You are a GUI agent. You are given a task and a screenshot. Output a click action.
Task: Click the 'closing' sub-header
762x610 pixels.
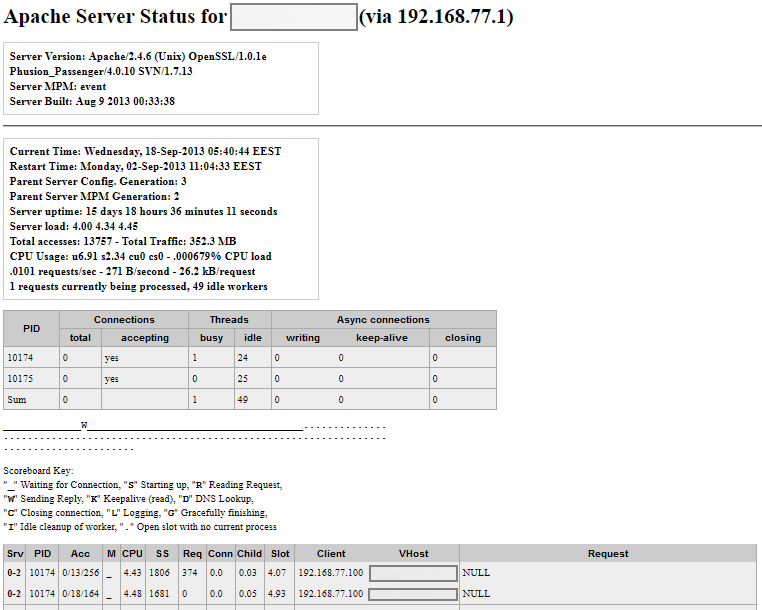(463, 338)
